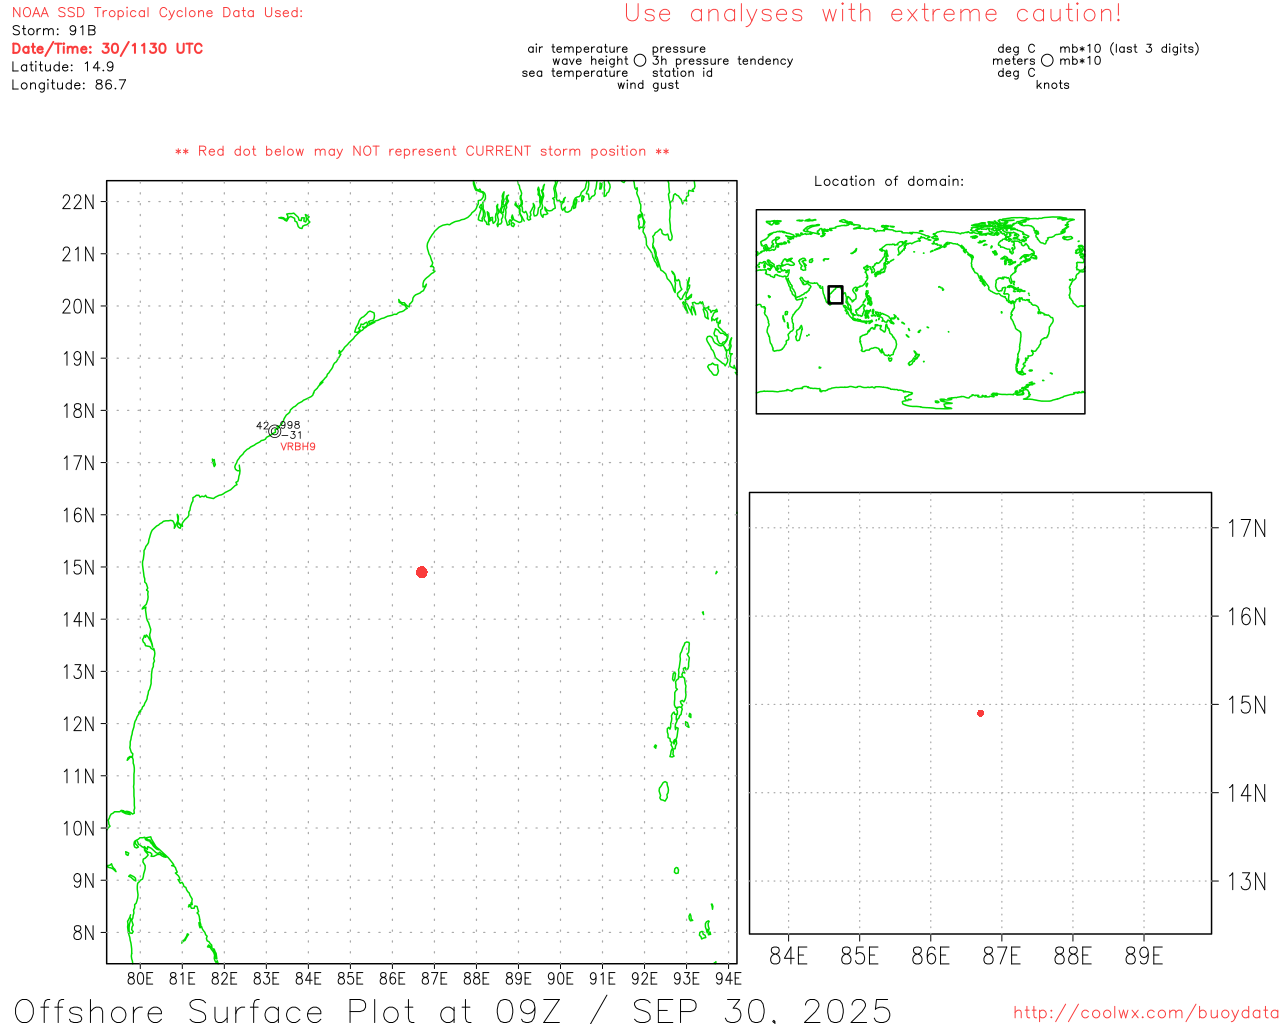Click the red dot disclaimer text above map
Image resolution: width=1280 pixels, height=1024 pixels.
pos(422,151)
